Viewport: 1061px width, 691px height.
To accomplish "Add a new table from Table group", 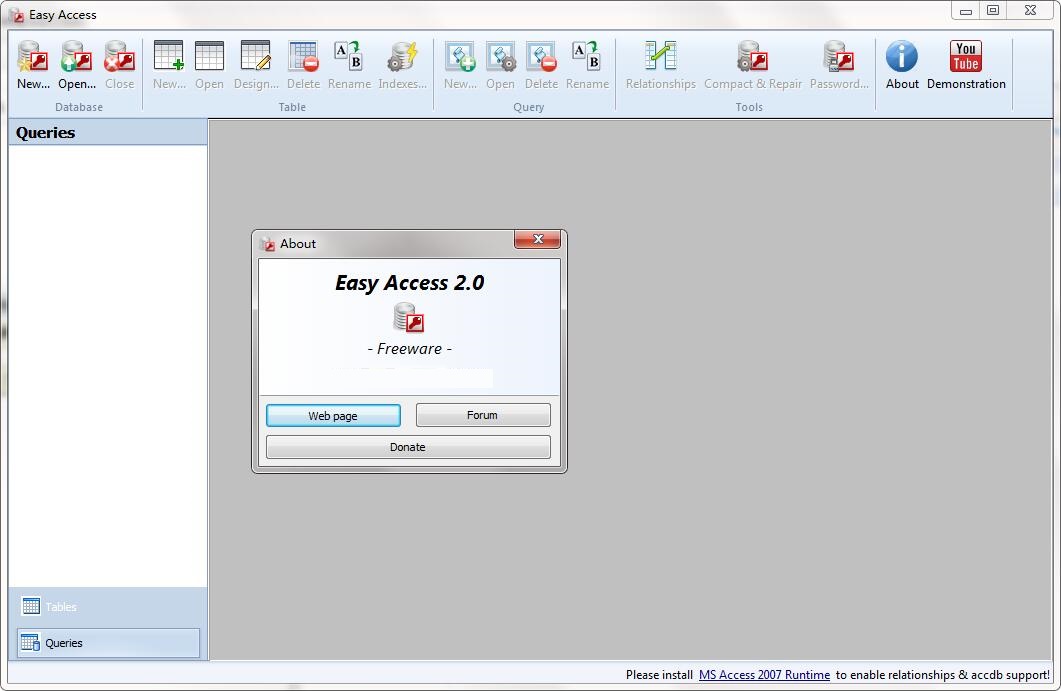I will point(169,65).
